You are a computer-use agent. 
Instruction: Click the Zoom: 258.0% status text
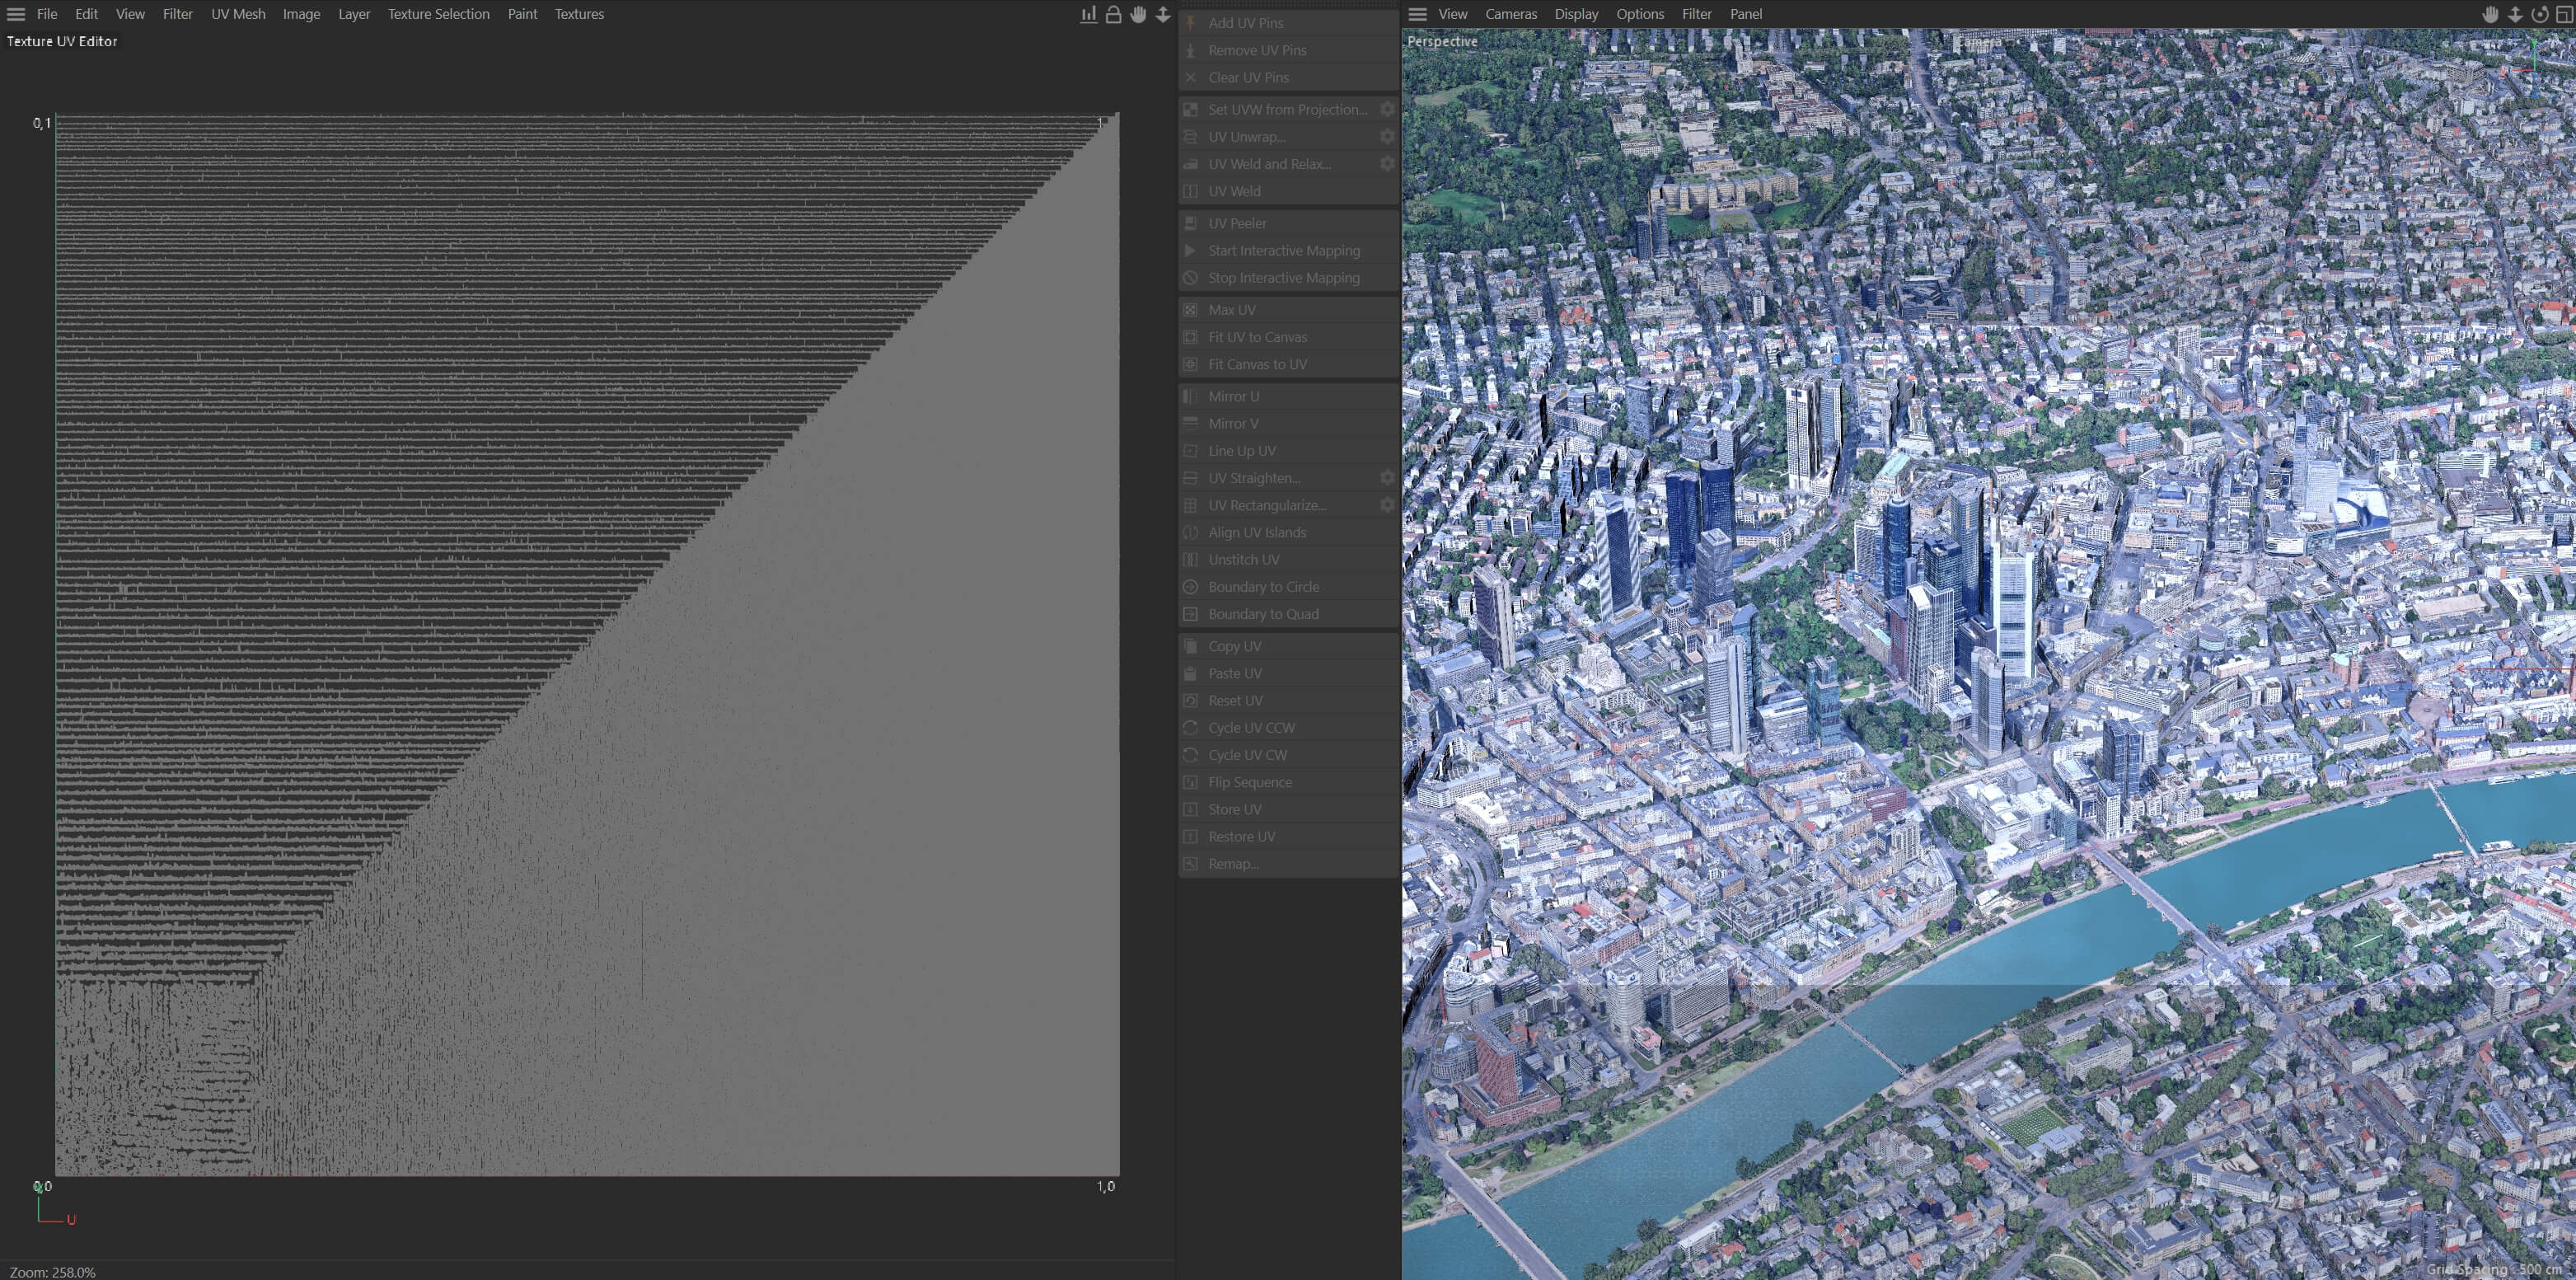pyautogui.click(x=53, y=1272)
